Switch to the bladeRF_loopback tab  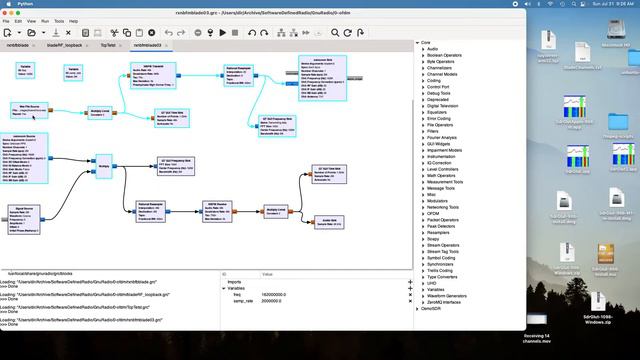tap(64, 45)
